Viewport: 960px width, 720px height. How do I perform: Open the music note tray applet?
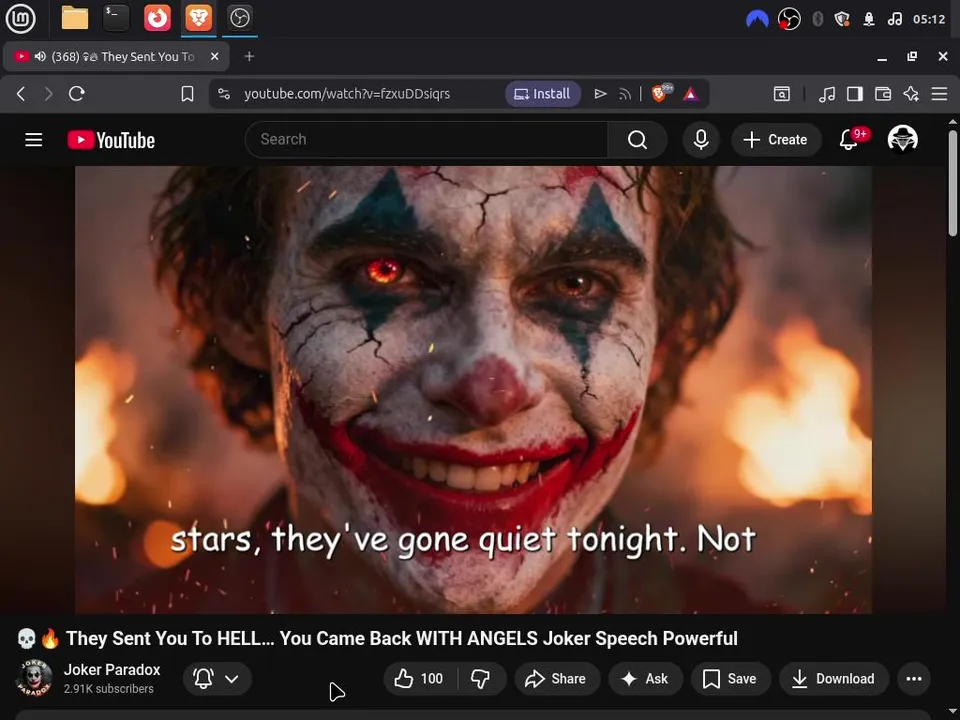[894, 19]
